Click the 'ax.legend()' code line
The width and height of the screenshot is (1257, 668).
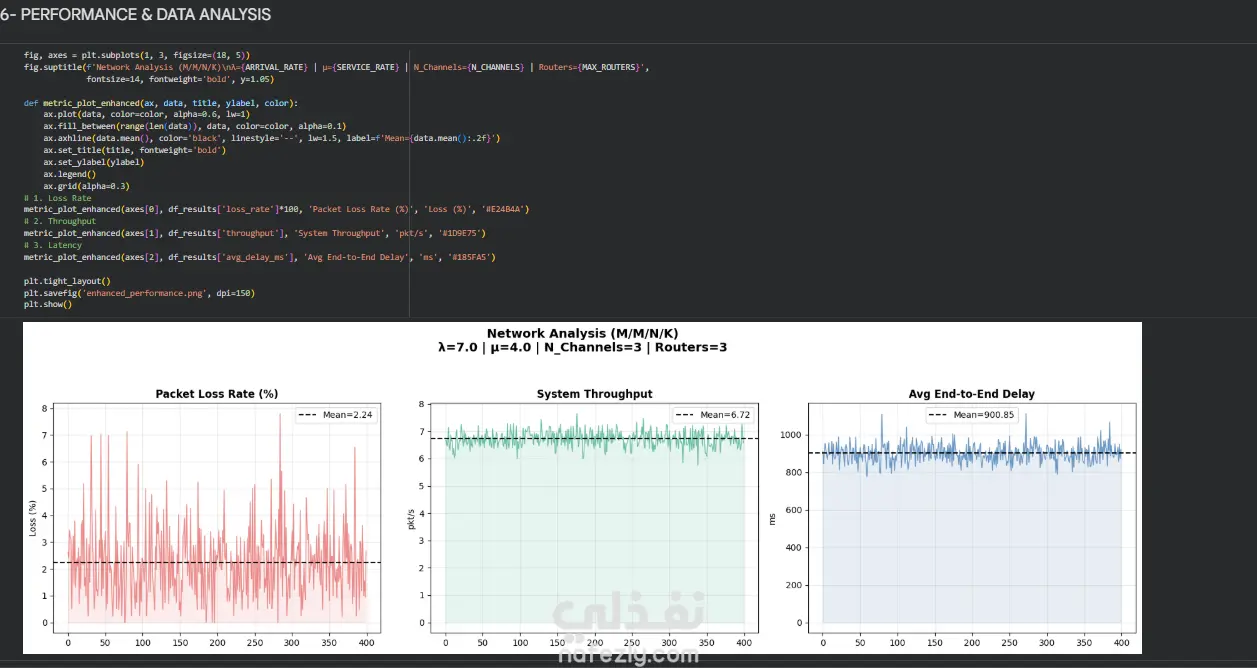coord(70,174)
